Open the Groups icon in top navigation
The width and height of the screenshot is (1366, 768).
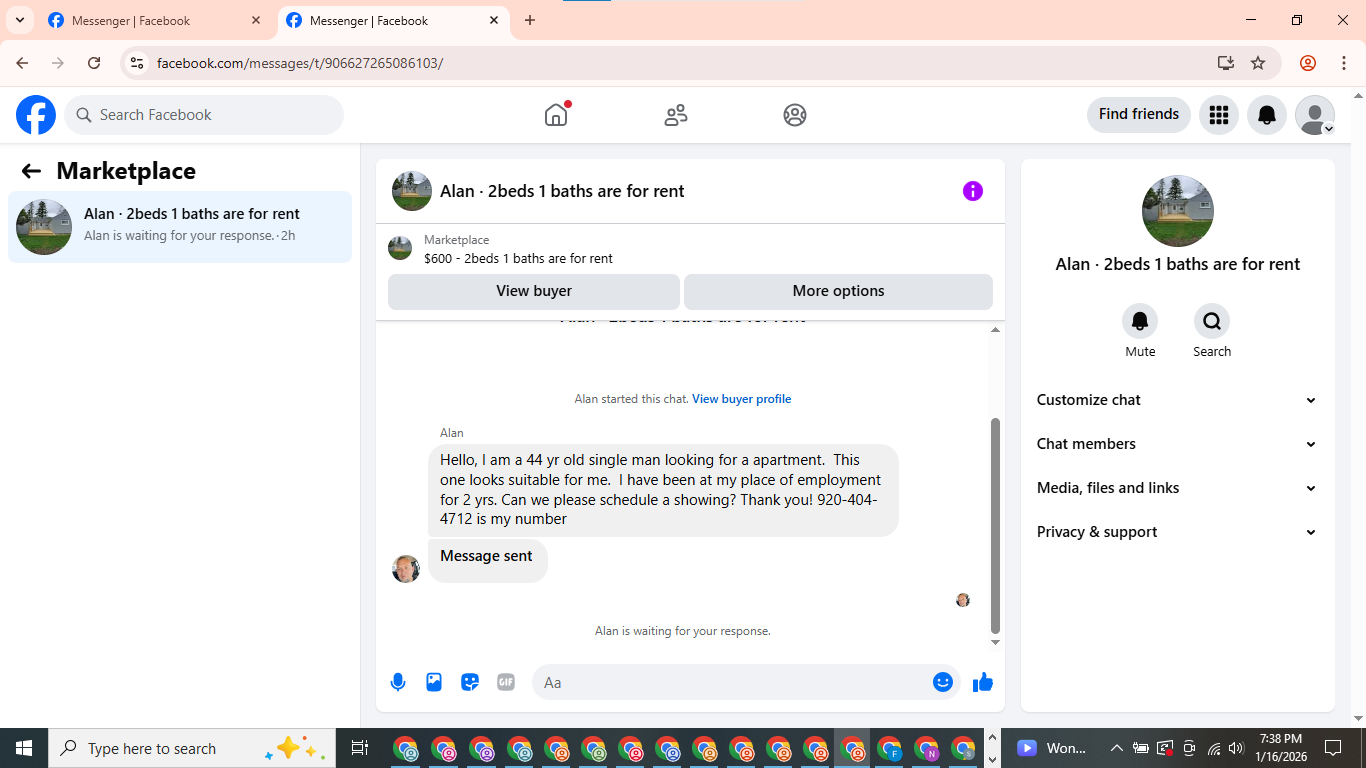point(795,115)
